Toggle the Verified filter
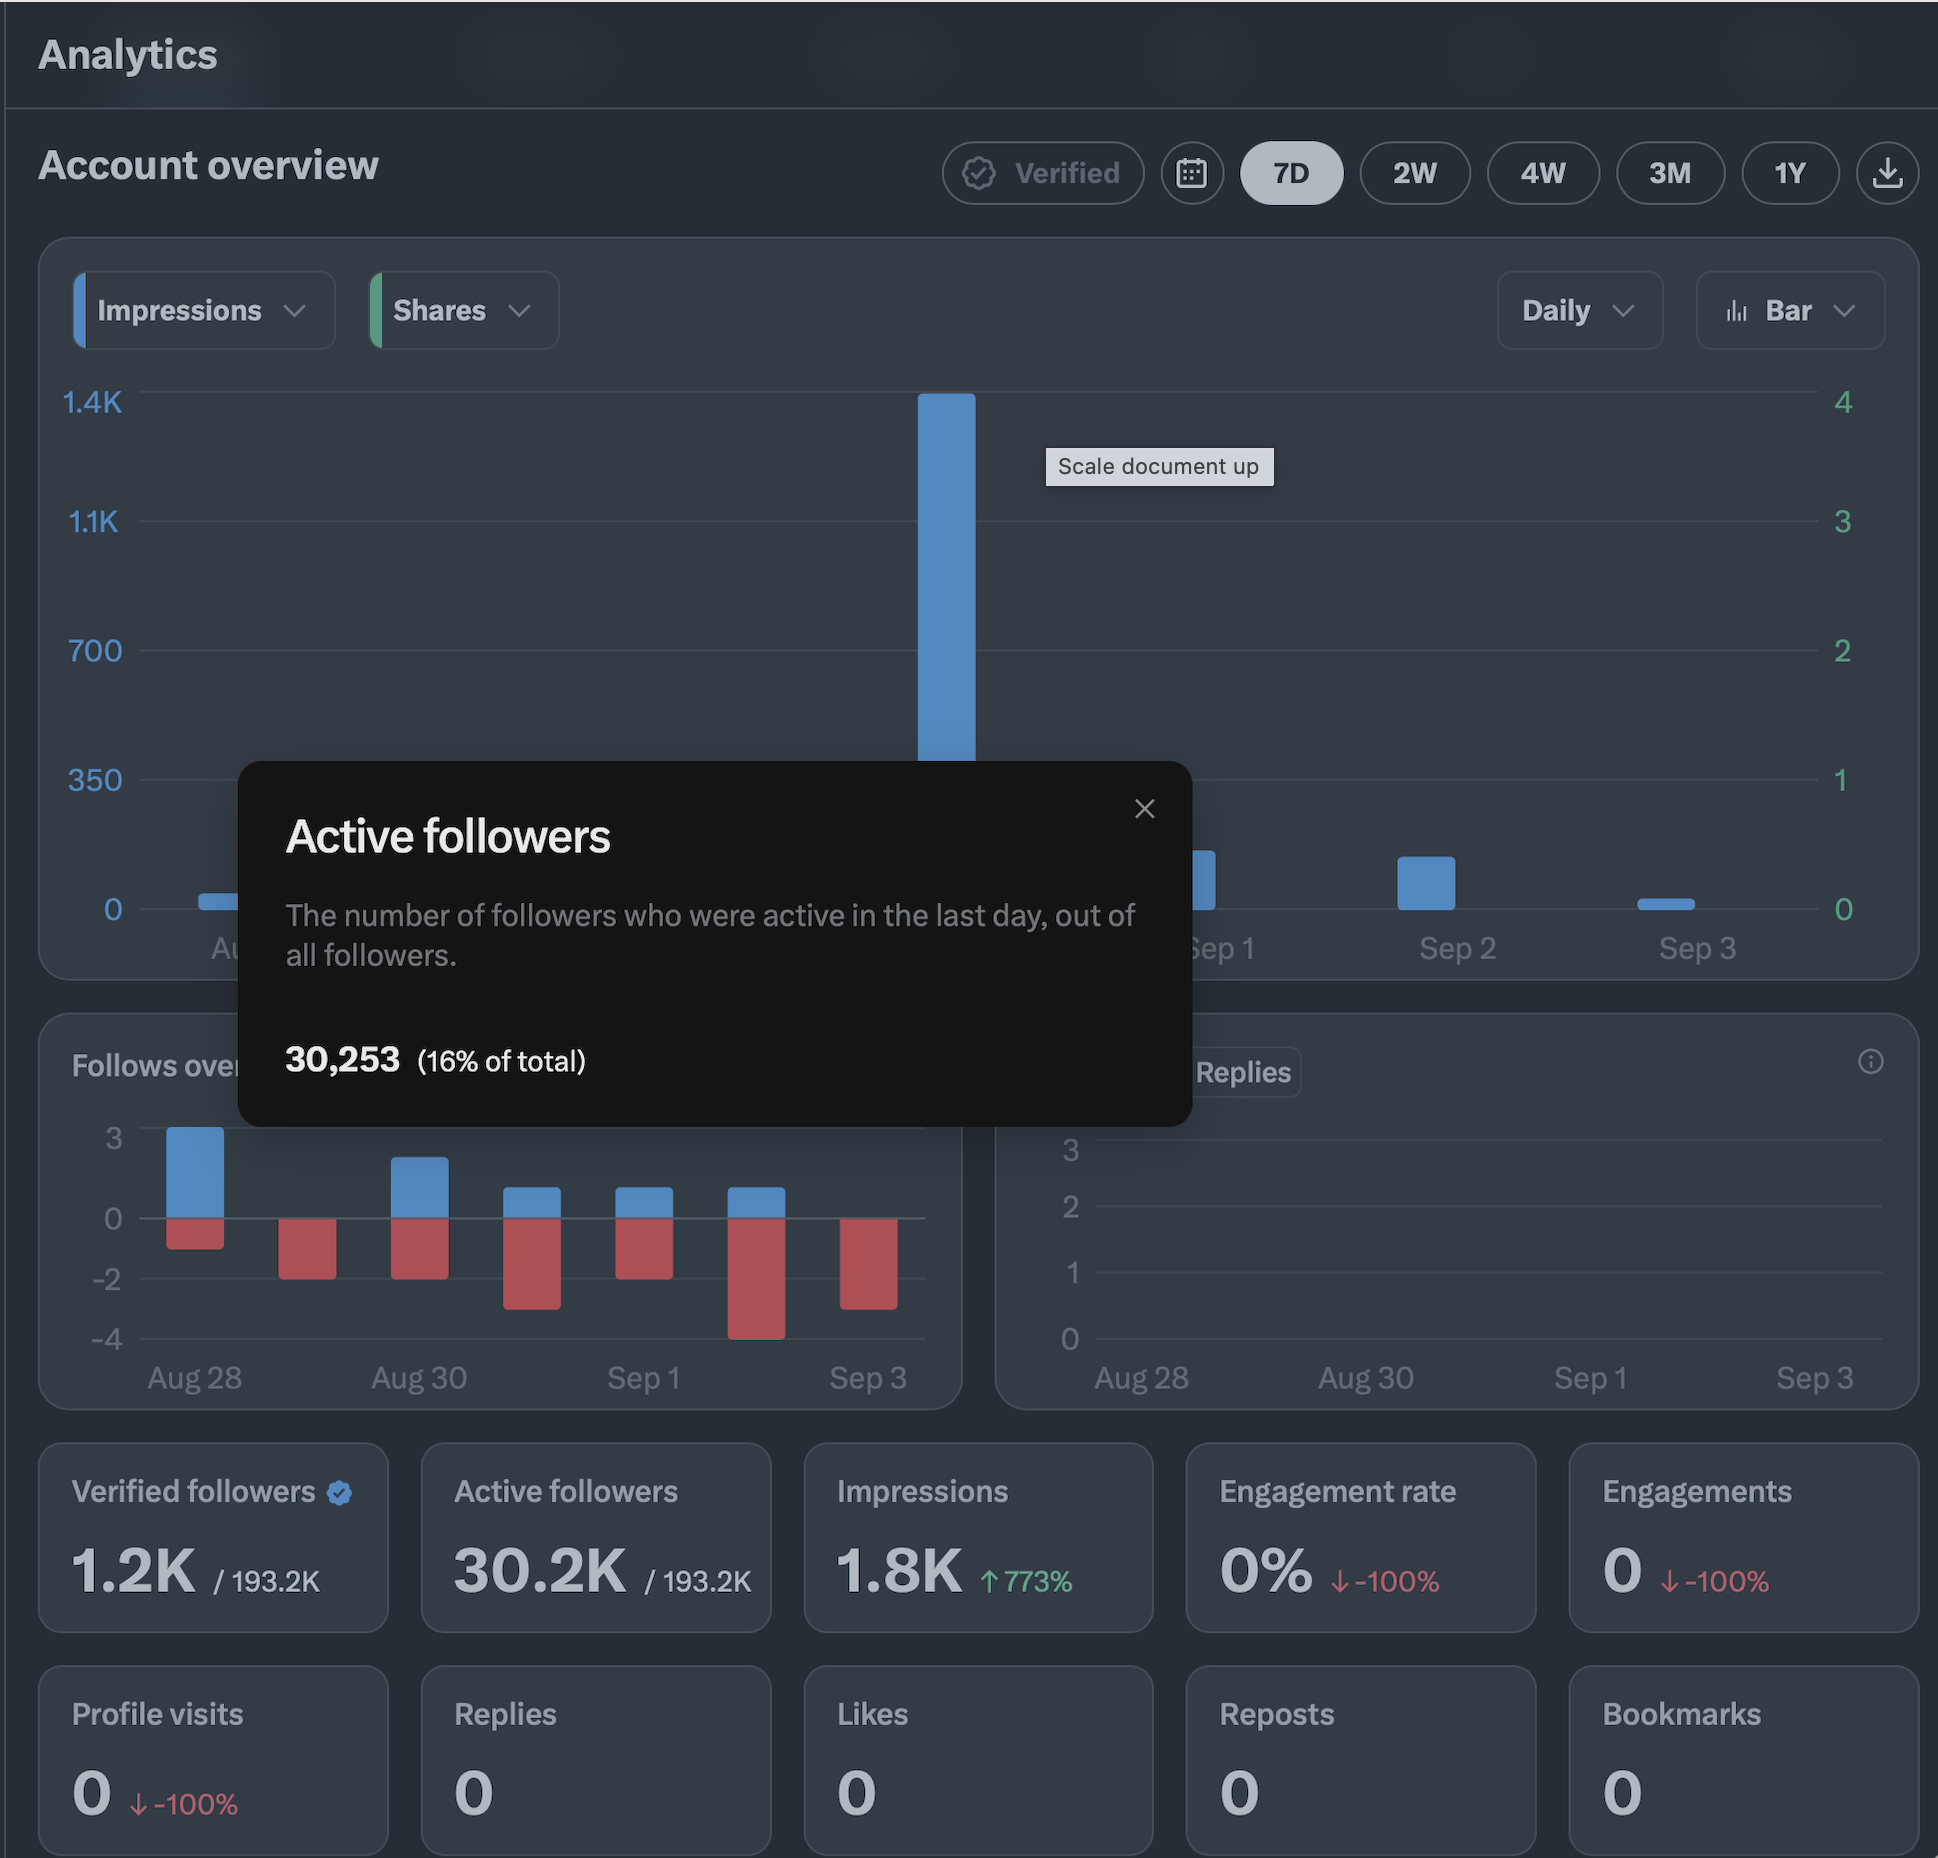Screen dimensions: 1938x1858 pyautogui.click(x=1042, y=173)
